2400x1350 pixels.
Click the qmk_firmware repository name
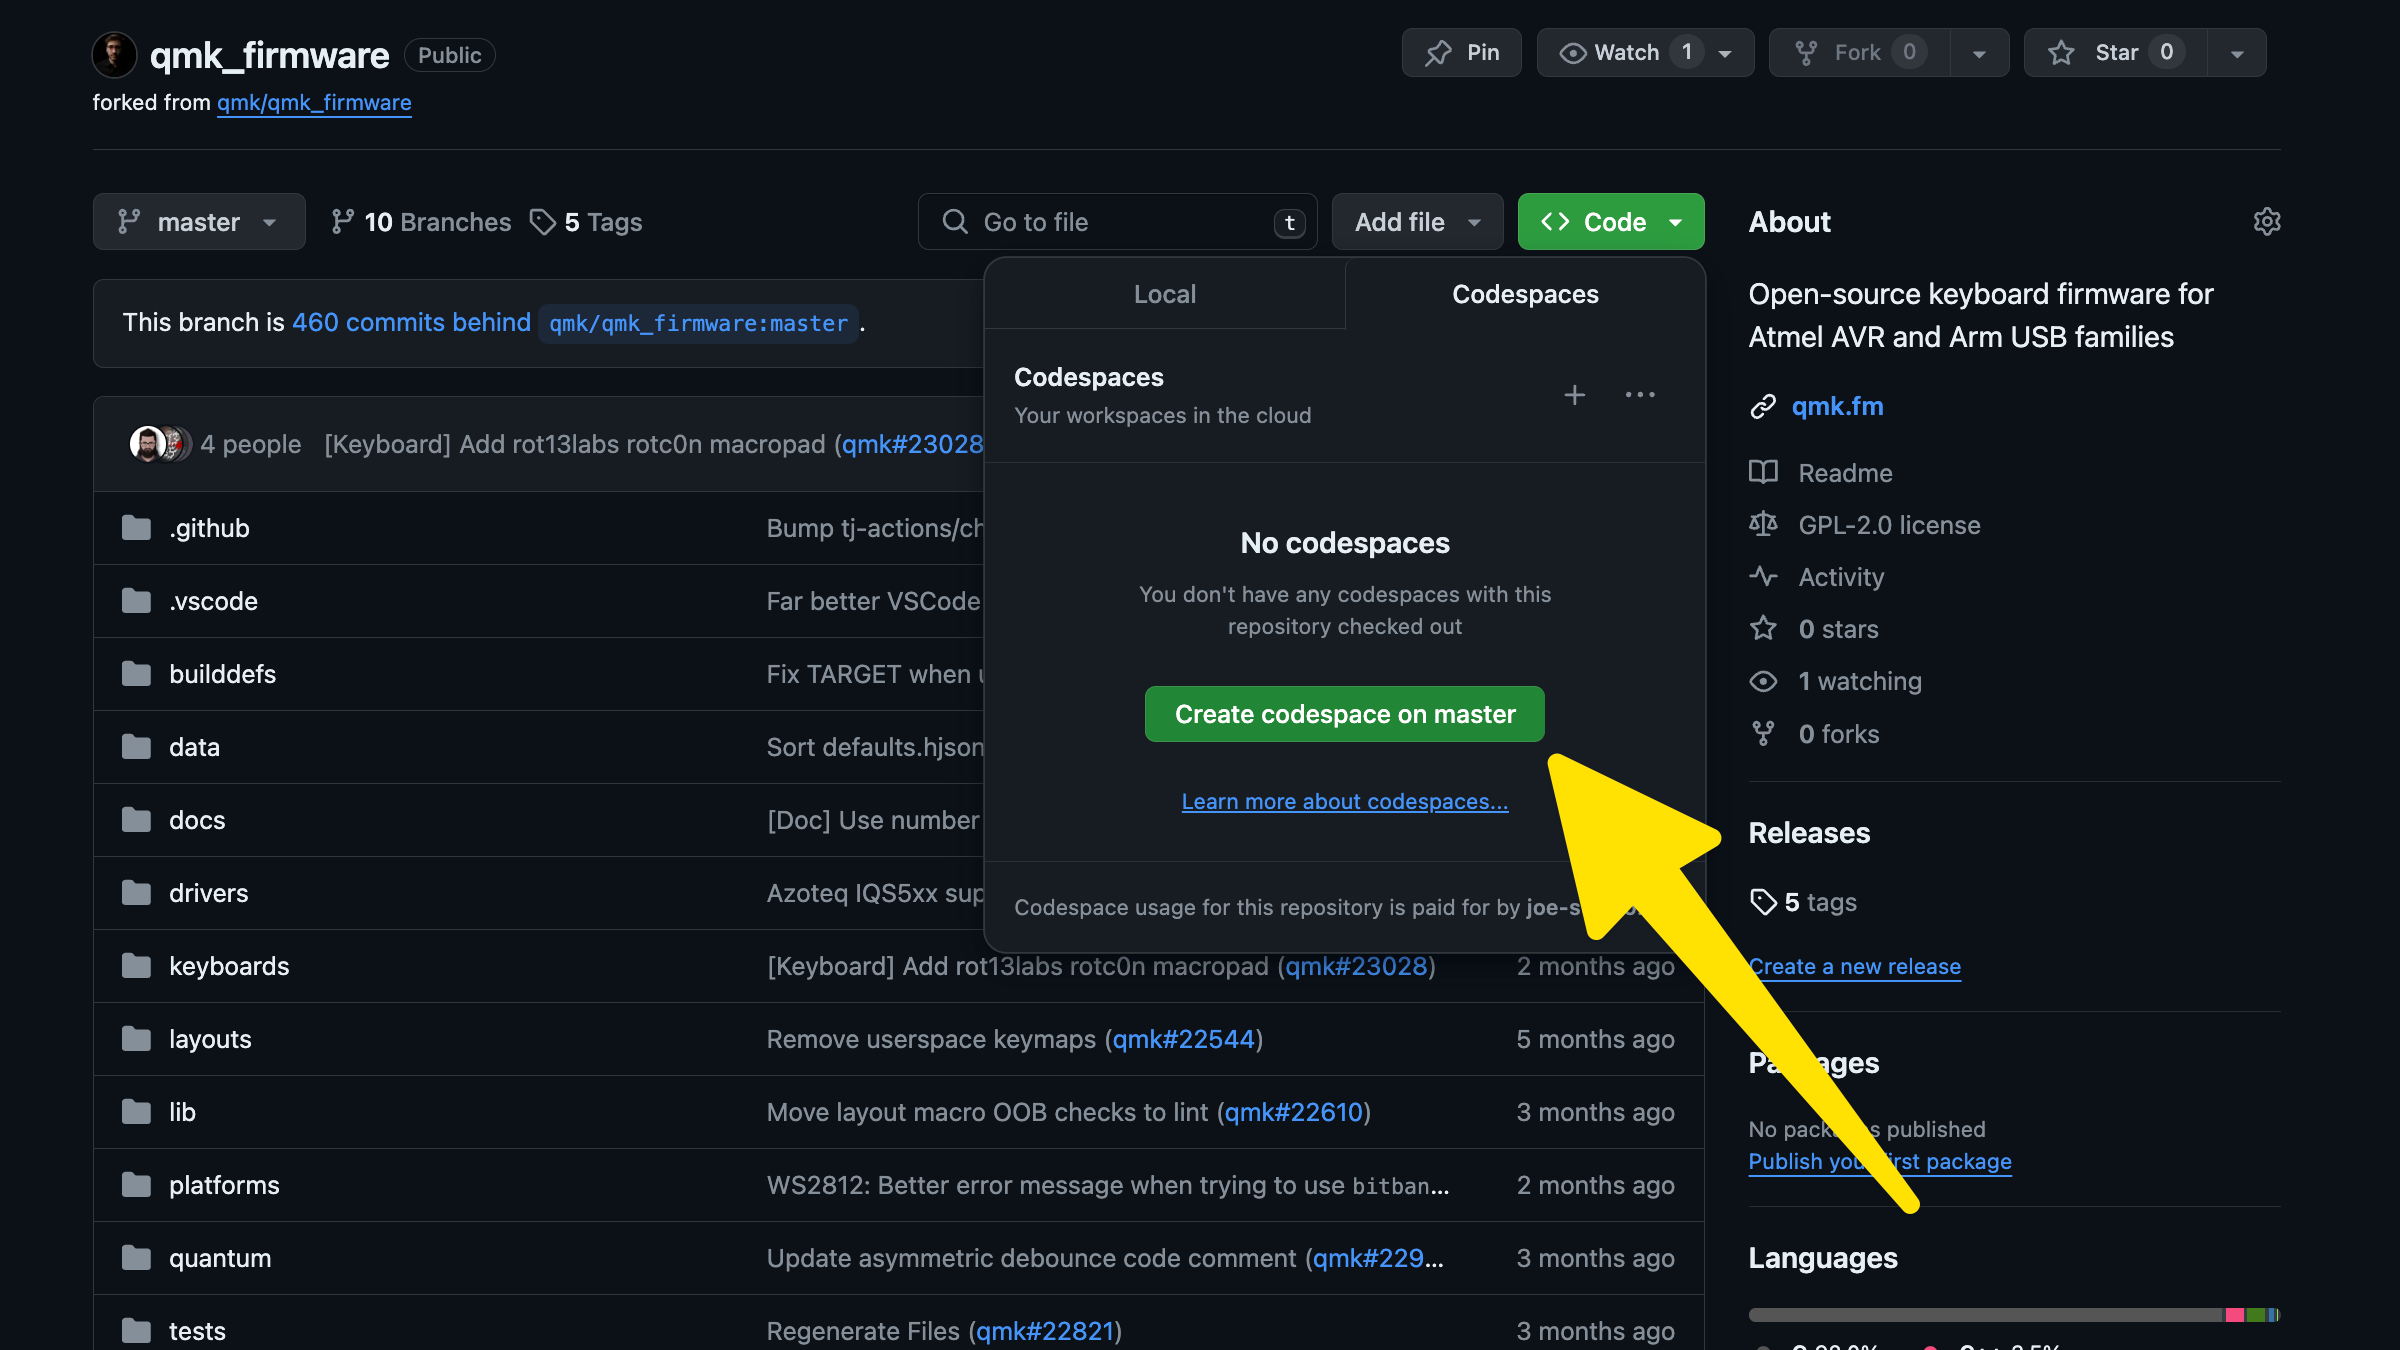pos(269,55)
